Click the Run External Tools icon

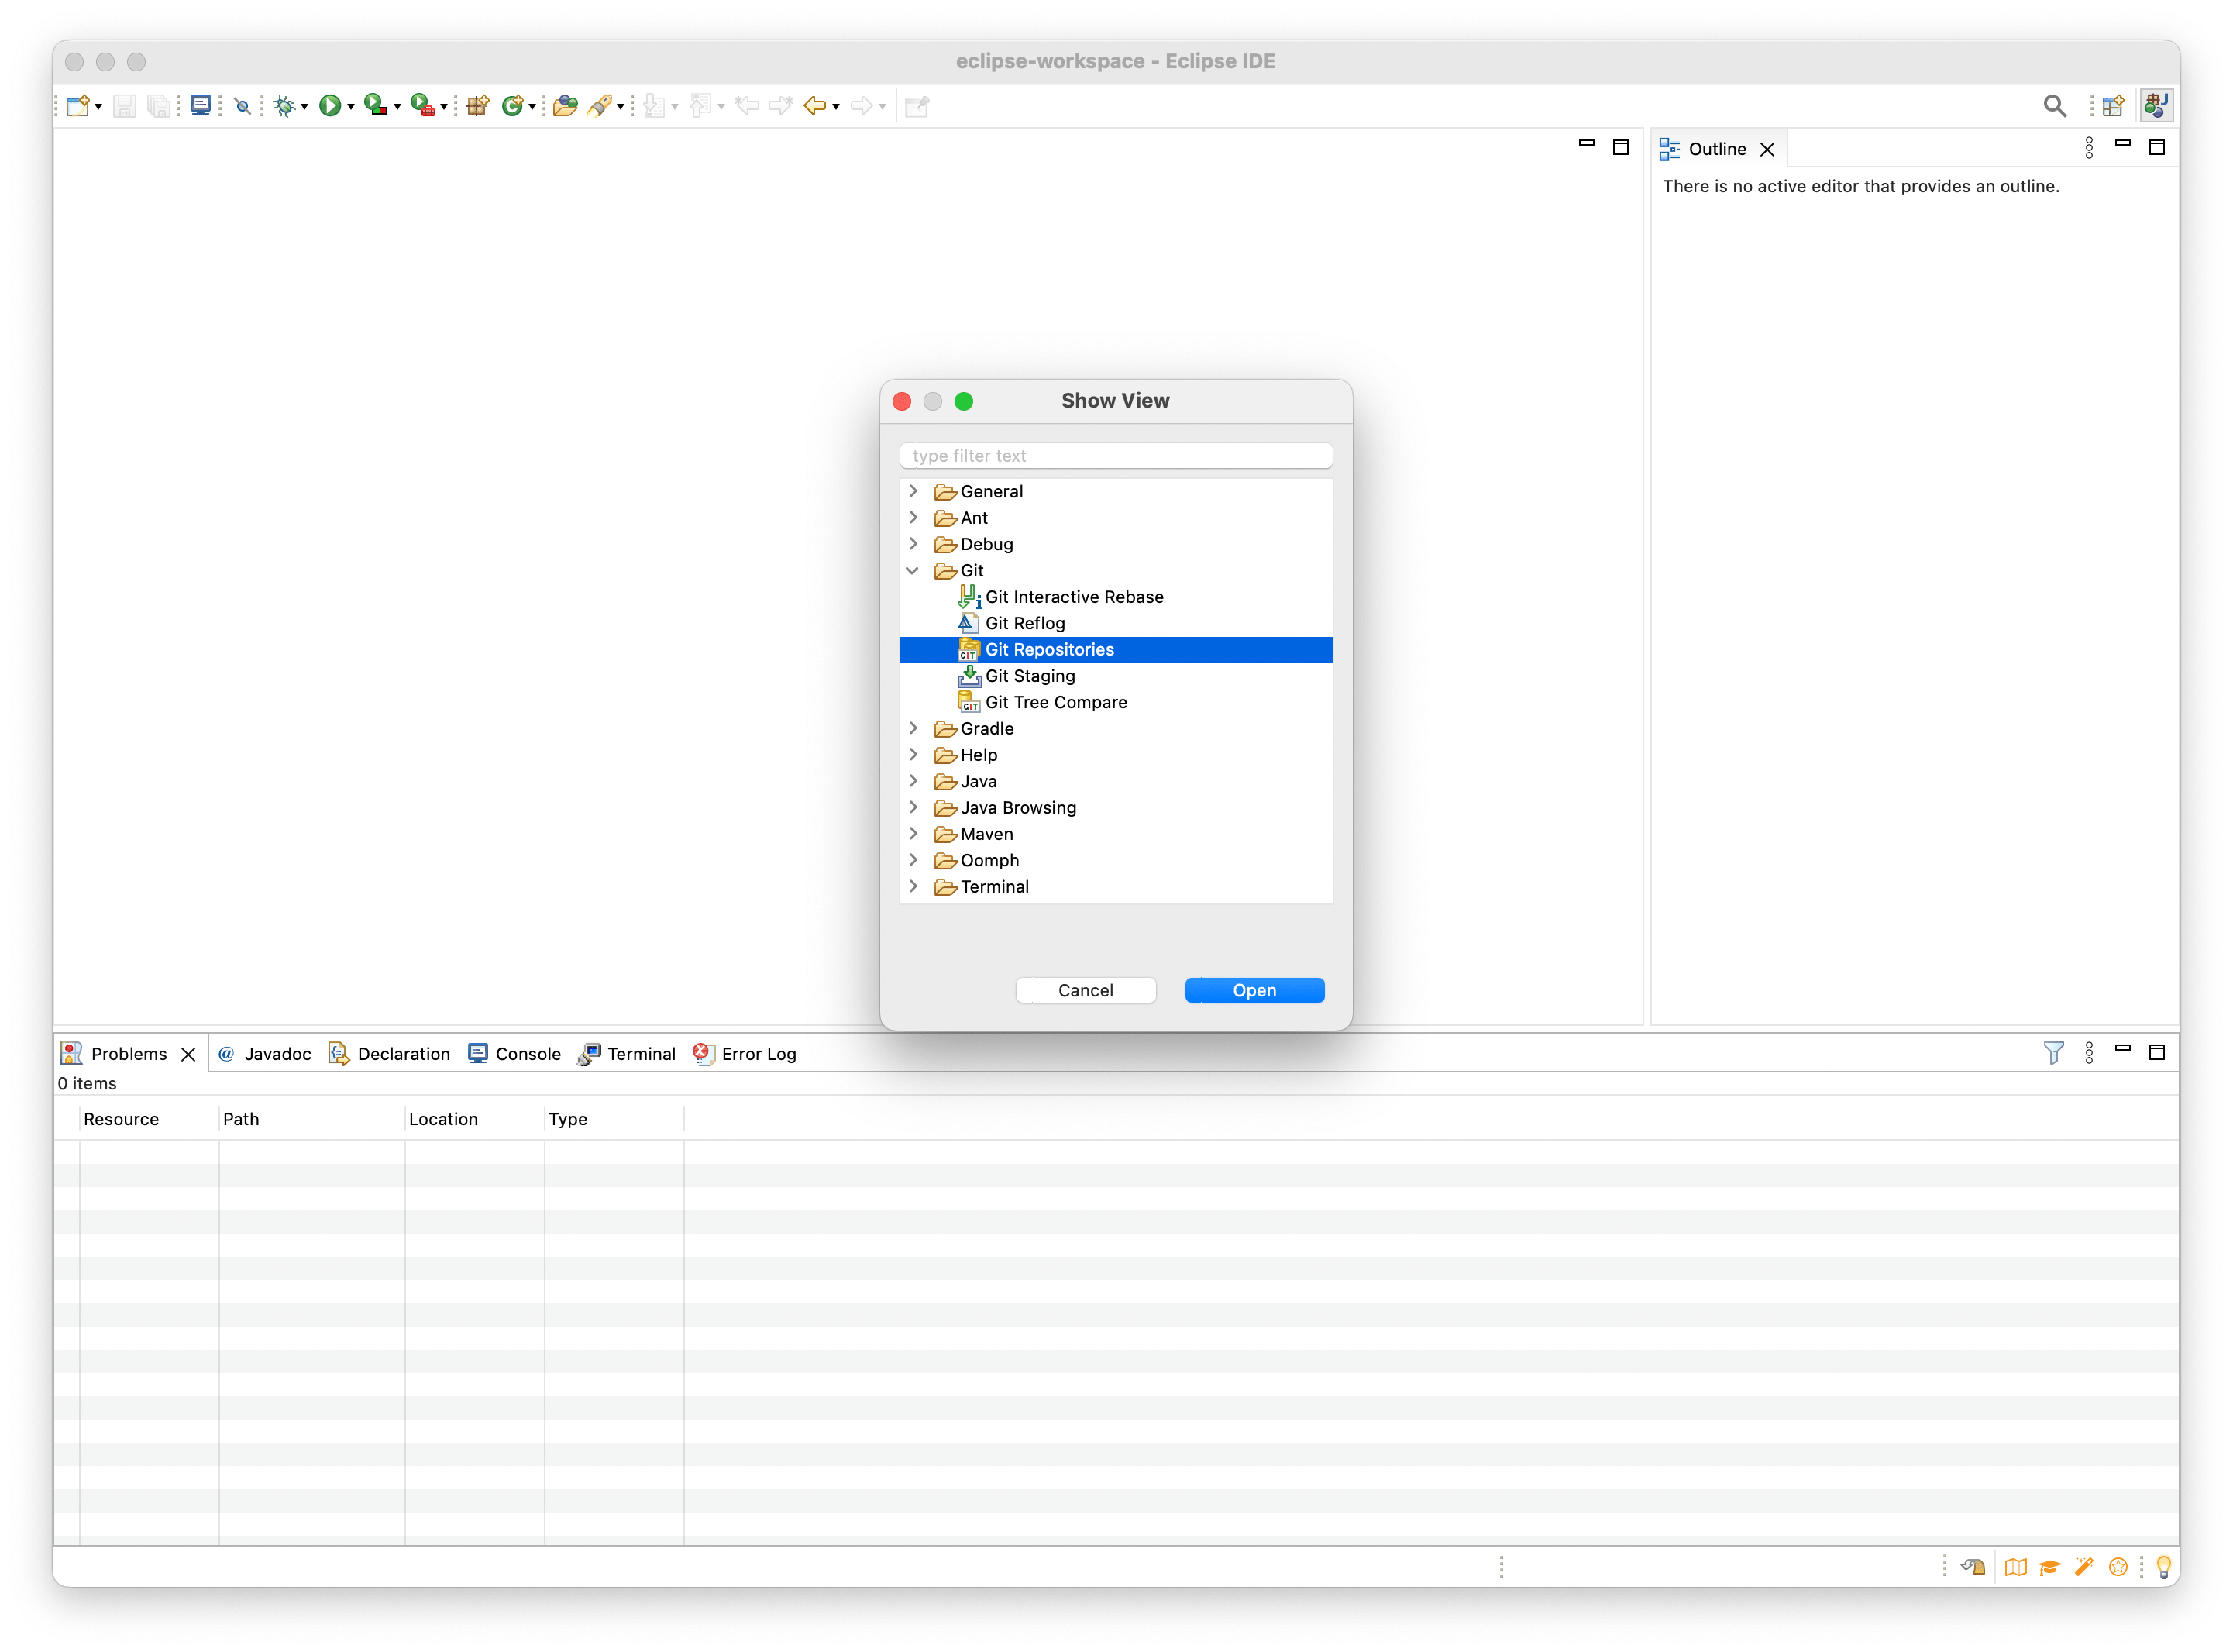click(422, 105)
